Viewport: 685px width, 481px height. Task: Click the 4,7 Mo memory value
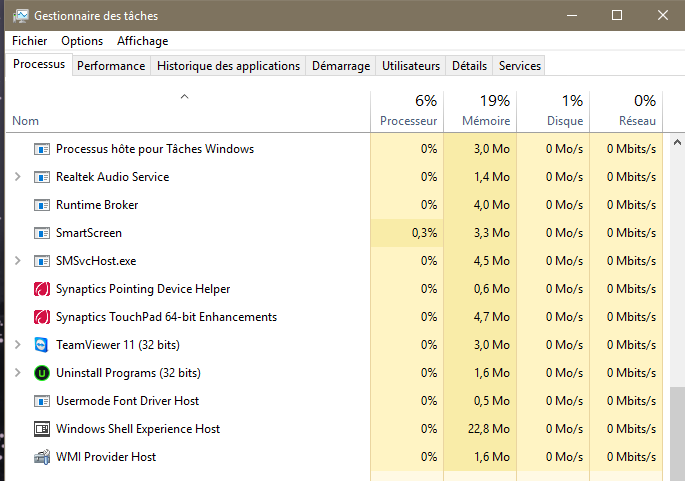point(491,317)
